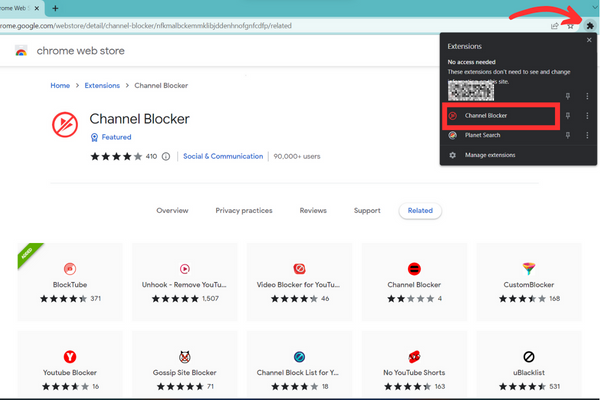Click the rating info icon beside 410
This screenshot has height=400, width=600.
166,156
